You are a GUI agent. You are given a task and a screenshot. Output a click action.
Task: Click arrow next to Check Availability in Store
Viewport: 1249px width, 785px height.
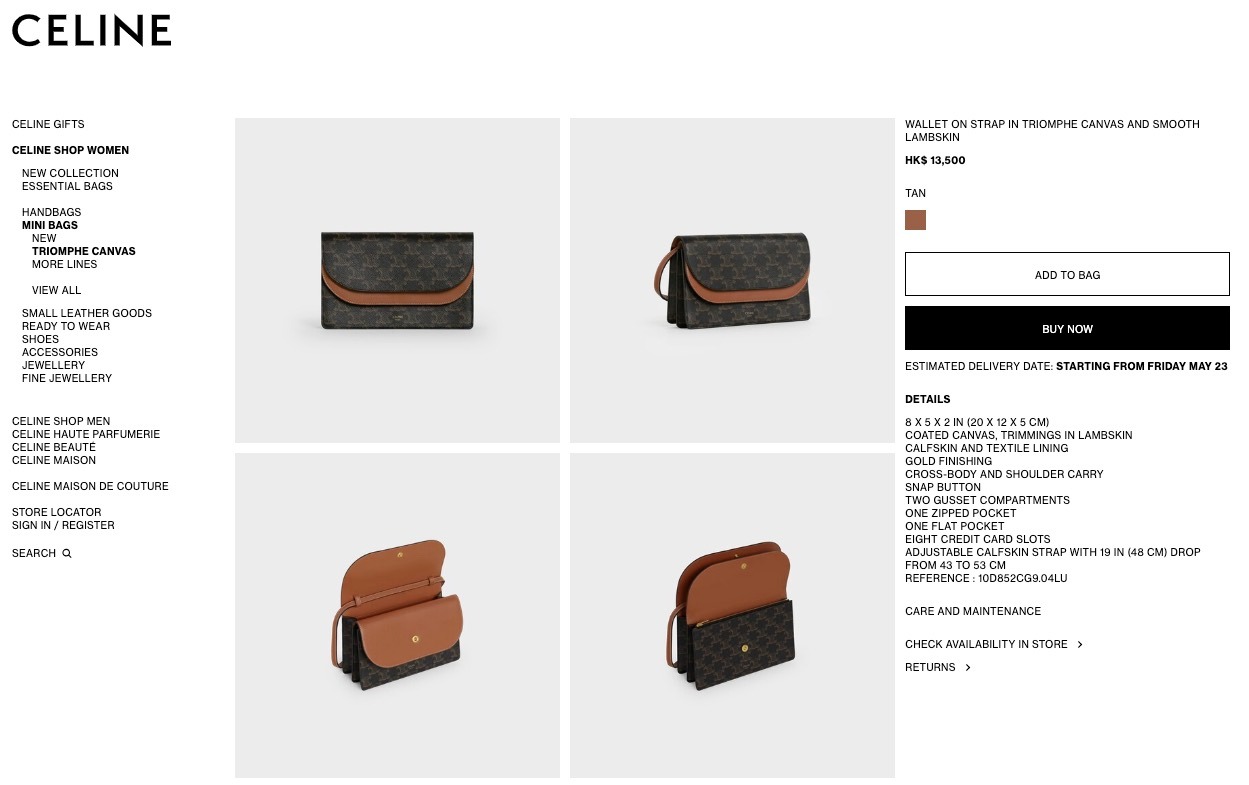pyautogui.click(x=1080, y=644)
